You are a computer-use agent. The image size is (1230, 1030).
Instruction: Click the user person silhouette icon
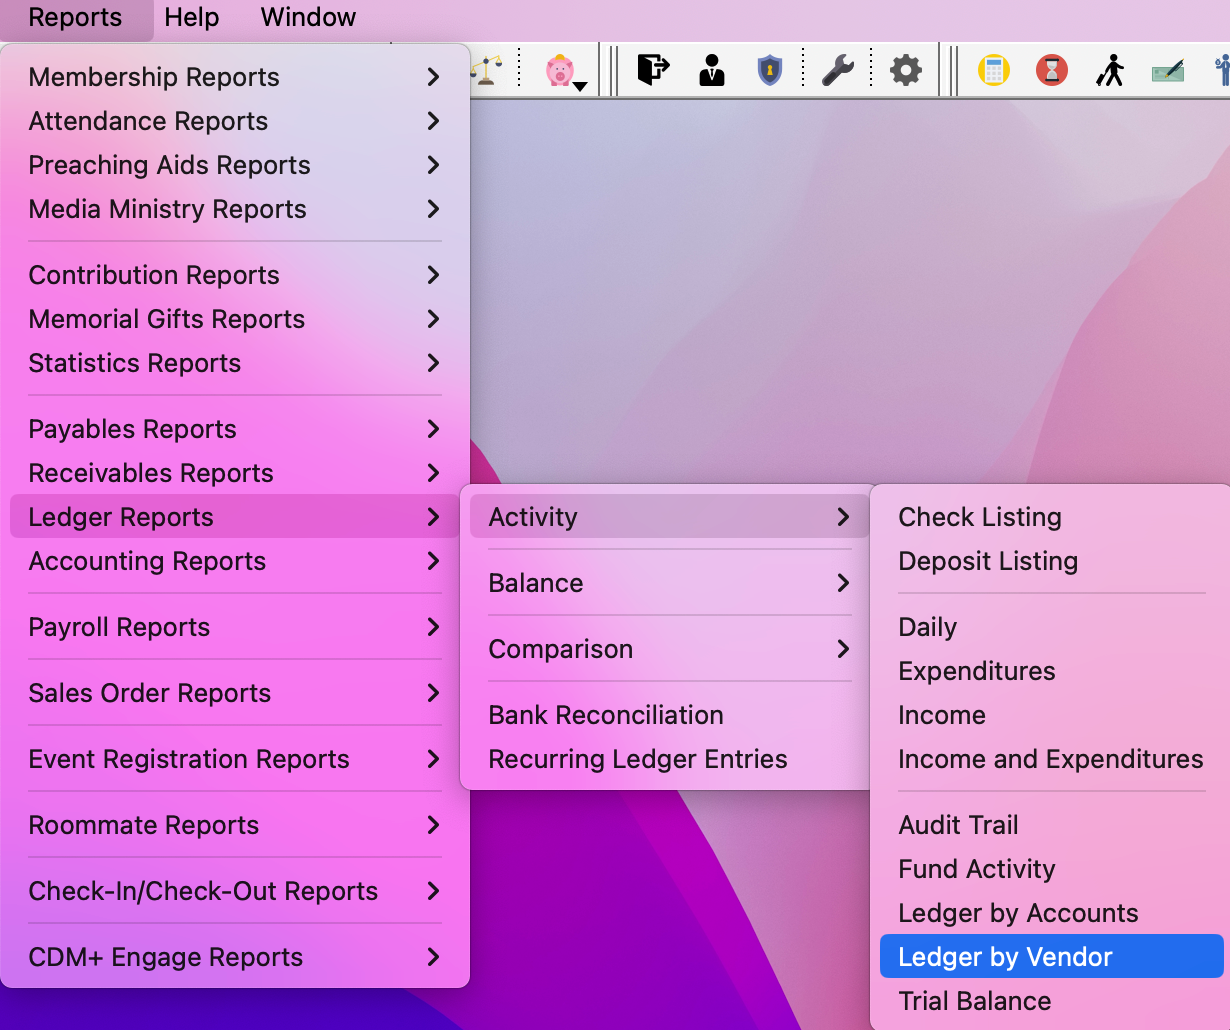pyautogui.click(x=712, y=70)
